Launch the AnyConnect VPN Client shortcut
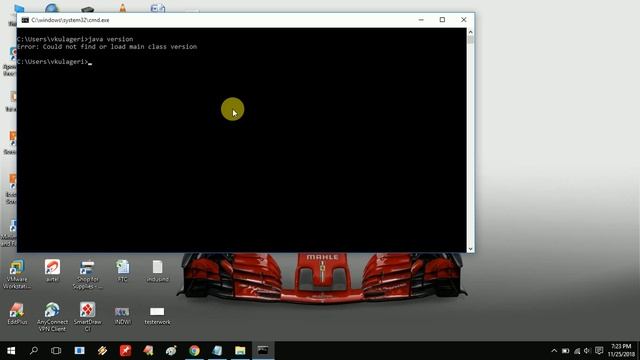The image size is (640, 360). point(52,317)
